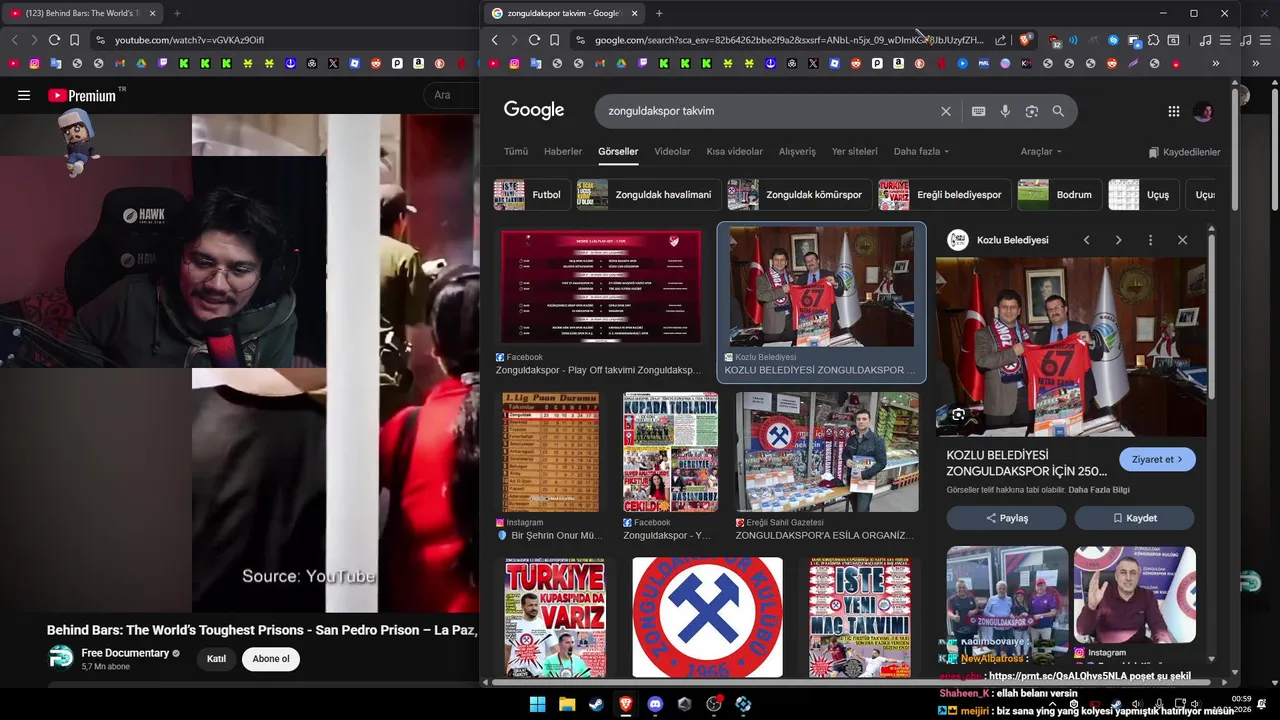Click the YouTube Premium logo
Image resolution: width=1280 pixels, height=720 pixels.
82,96
